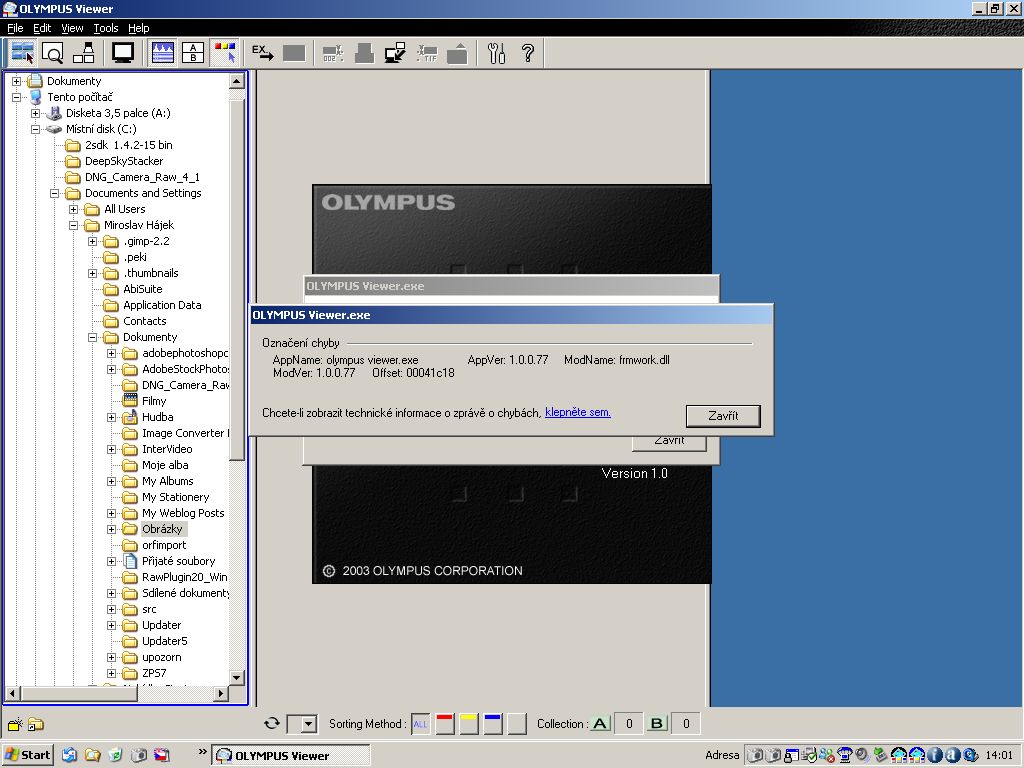Viewport: 1024px width, 768px height.
Task: Open full-screen monitor view icon
Action: (x=123, y=53)
